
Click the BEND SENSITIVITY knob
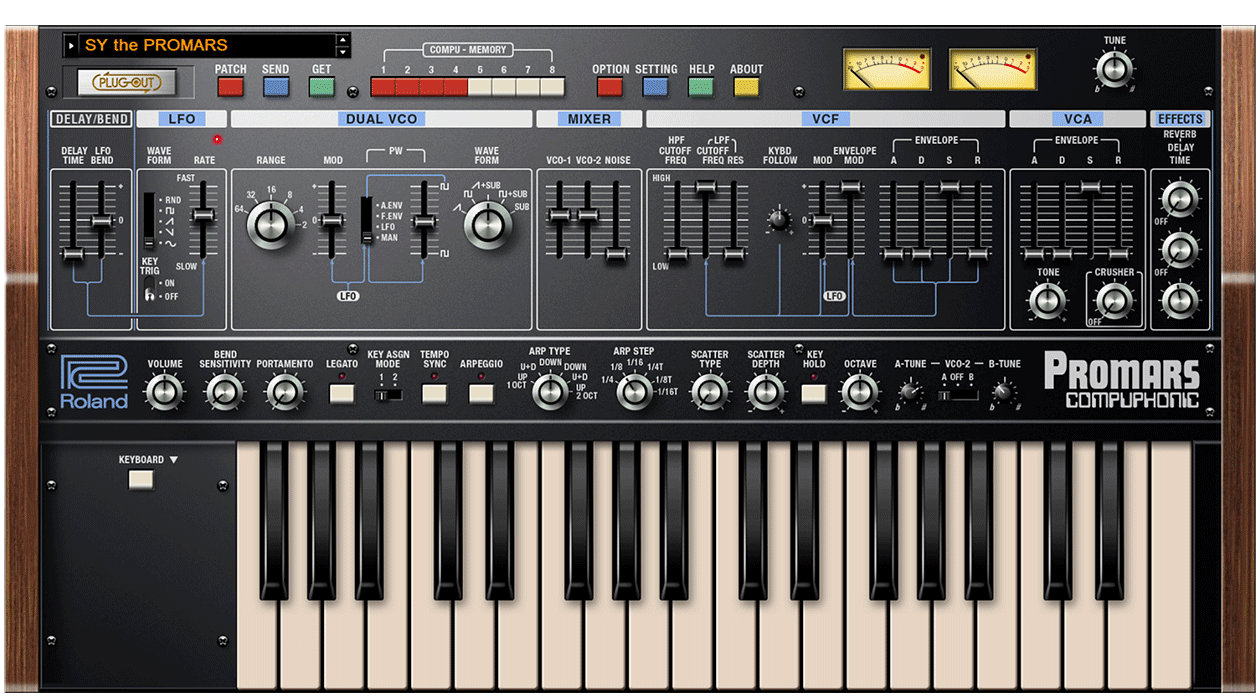[225, 392]
